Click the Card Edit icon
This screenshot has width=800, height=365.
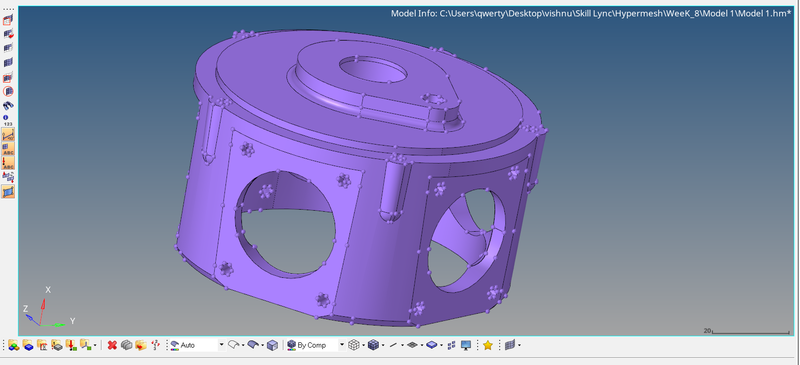127,346
